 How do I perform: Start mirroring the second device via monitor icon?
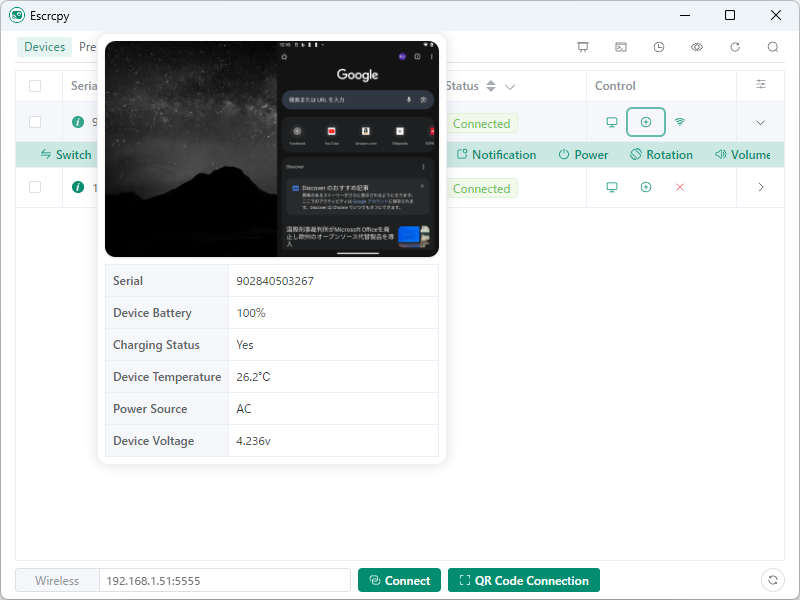(612, 187)
